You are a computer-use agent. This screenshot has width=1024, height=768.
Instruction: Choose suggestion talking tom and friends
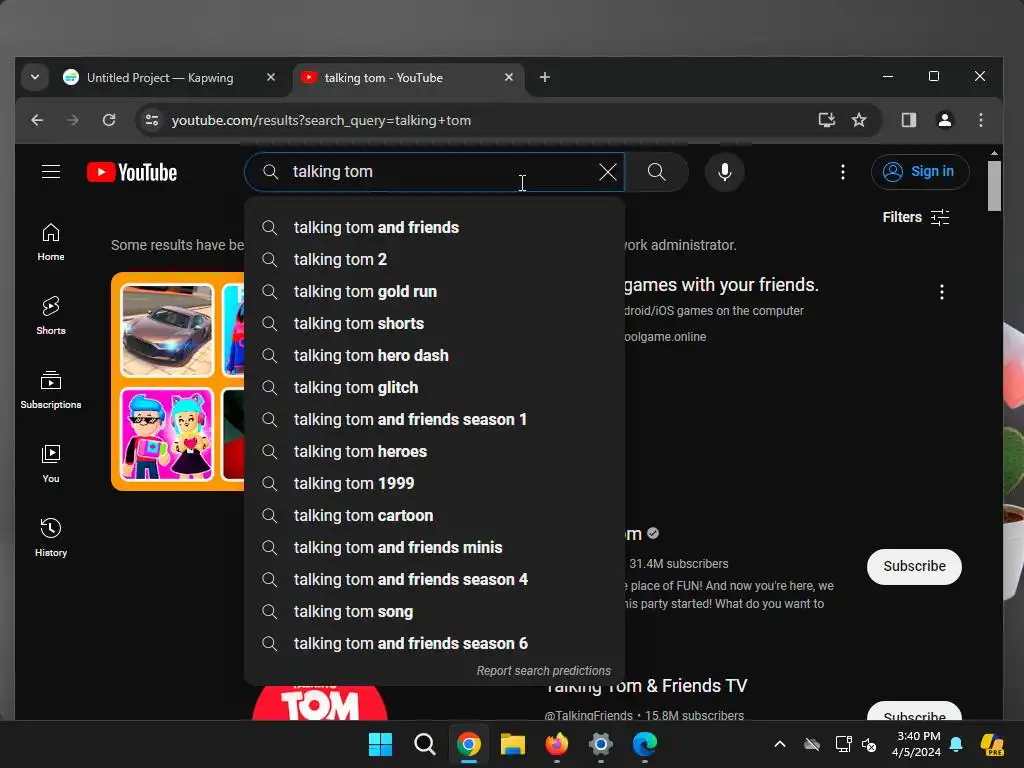(434, 227)
